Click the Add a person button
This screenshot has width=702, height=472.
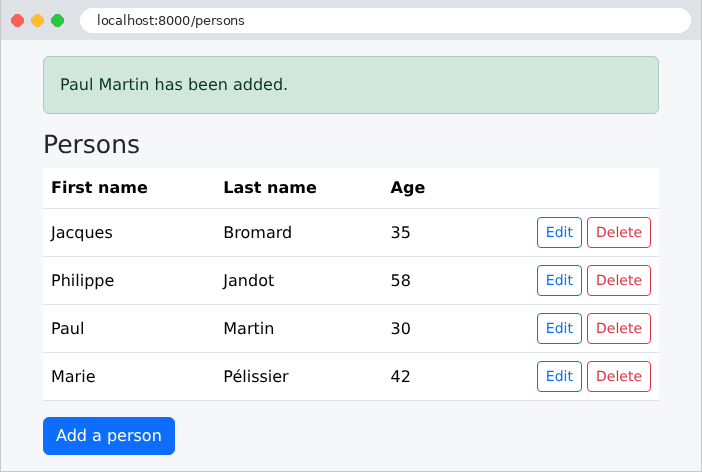[109, 436]
